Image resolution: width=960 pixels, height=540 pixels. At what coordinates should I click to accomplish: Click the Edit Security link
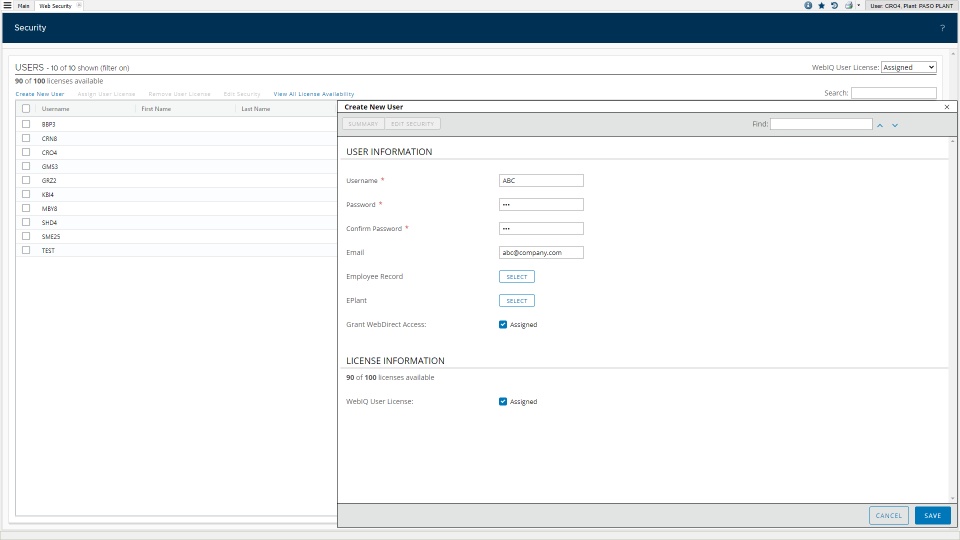click(x=242, y=94)
